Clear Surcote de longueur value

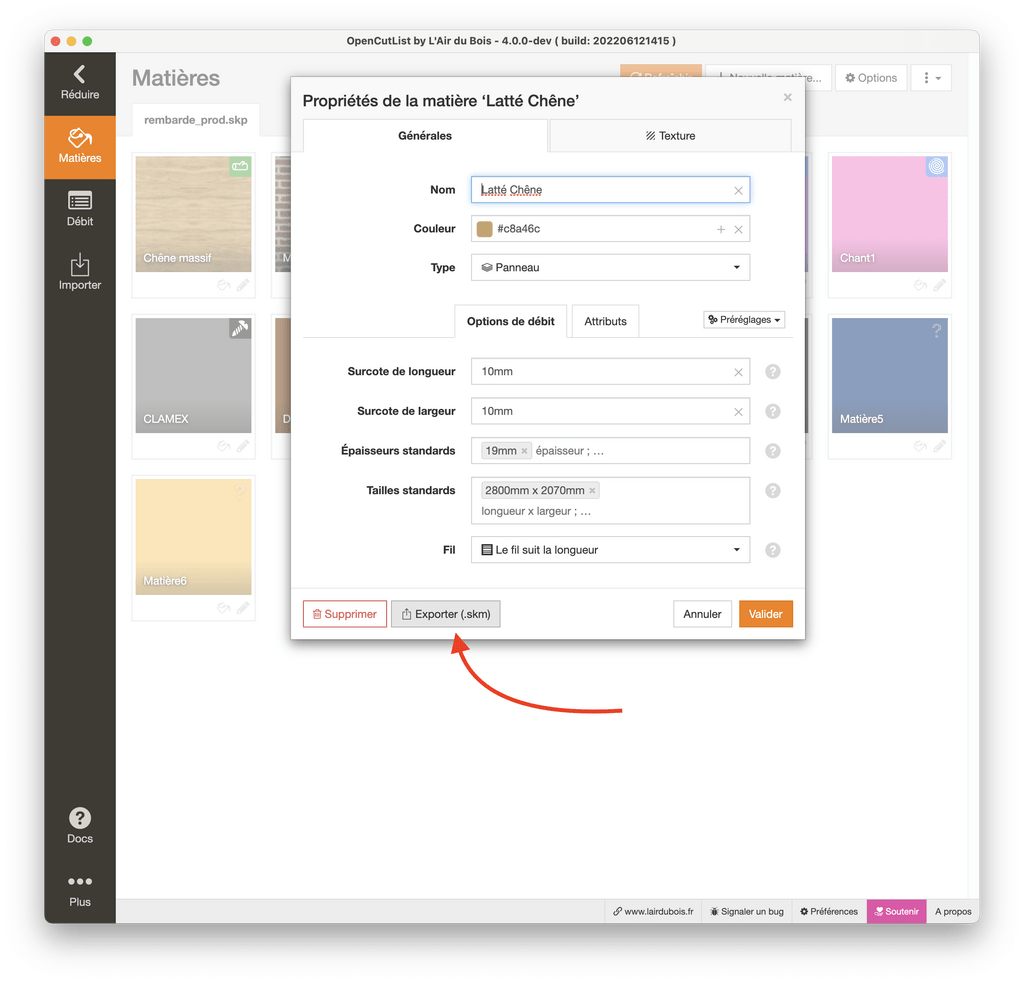[738, 372]
